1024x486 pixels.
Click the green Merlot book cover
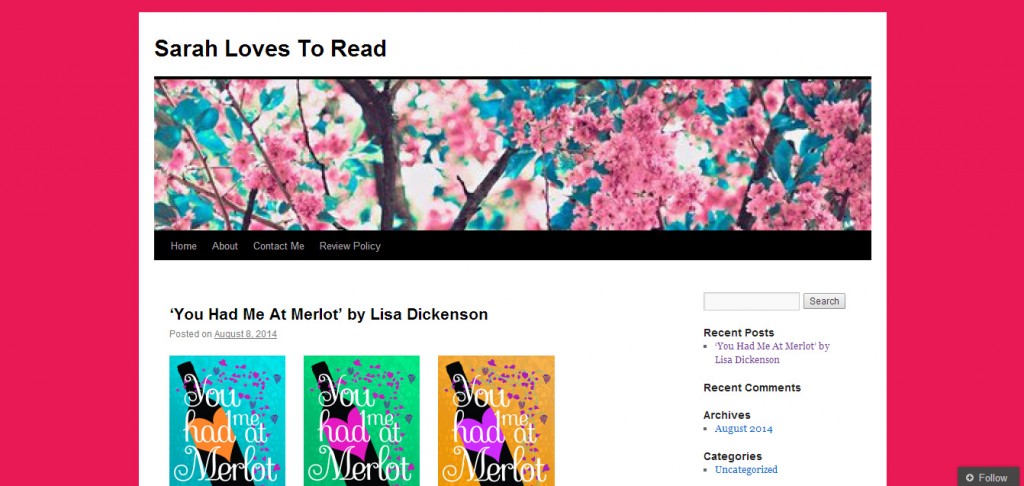tap(362, 421)
